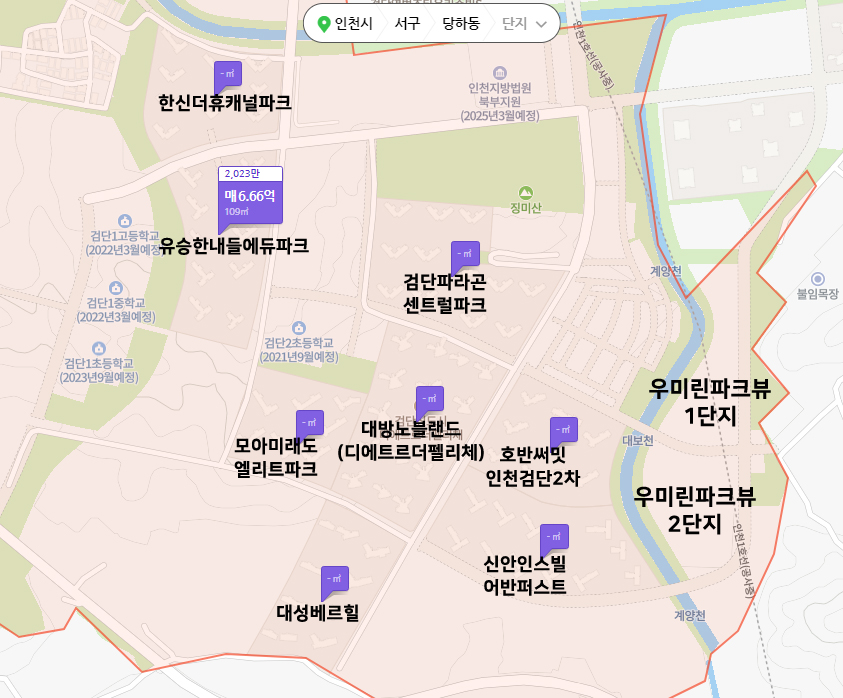Select 인천시 in the location breadcrumb
843x698 pixels.
354,24
